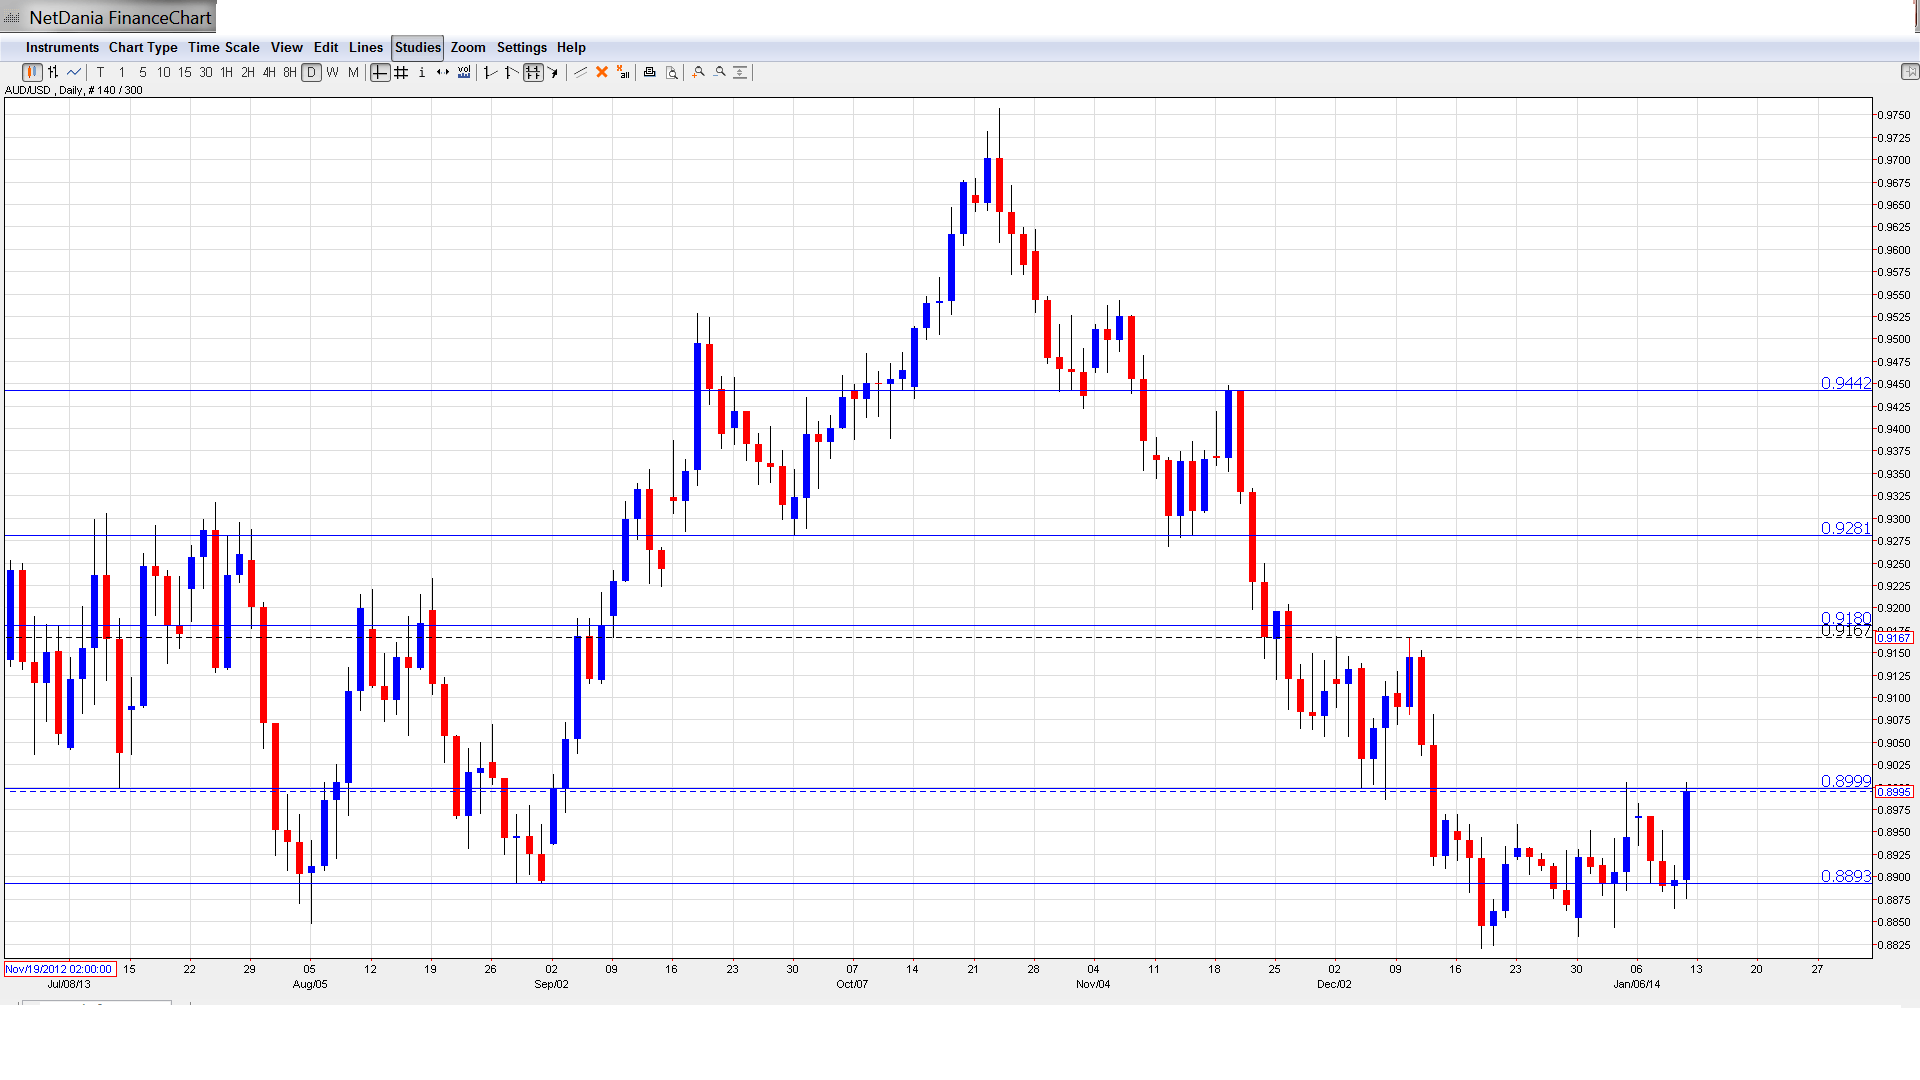The image size is (1920, 1080).
Task: Select the line chart type icon
Action: coord(74,72)
